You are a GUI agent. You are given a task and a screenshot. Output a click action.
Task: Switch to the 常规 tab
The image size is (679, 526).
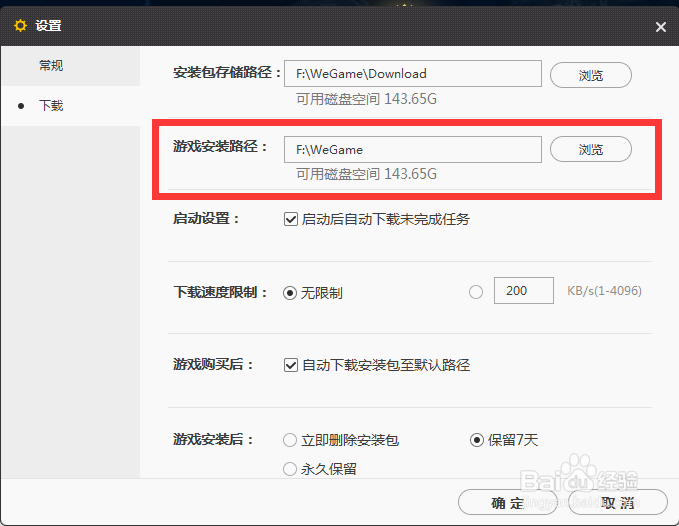coord(51,66)
